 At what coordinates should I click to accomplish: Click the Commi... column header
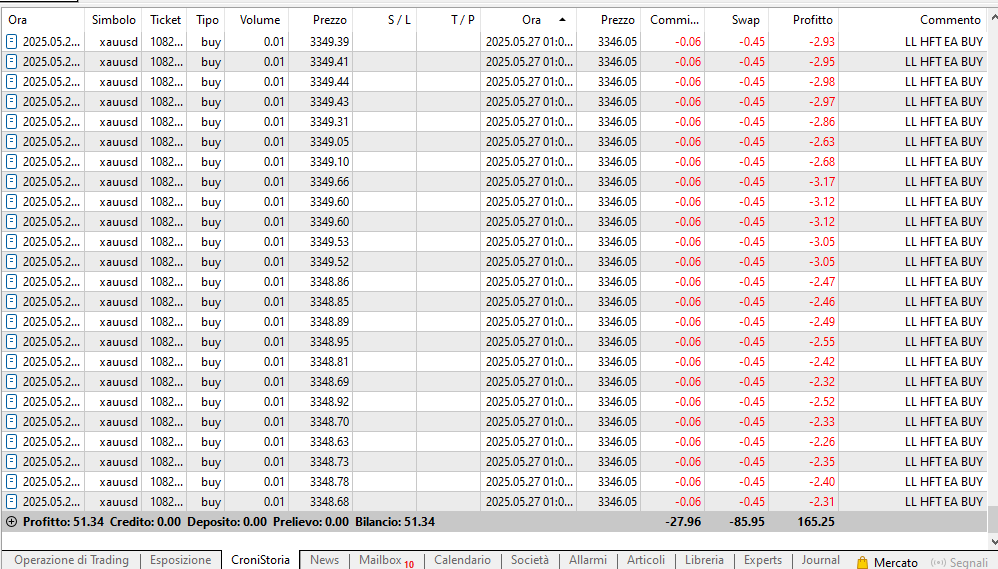(674, 20)
